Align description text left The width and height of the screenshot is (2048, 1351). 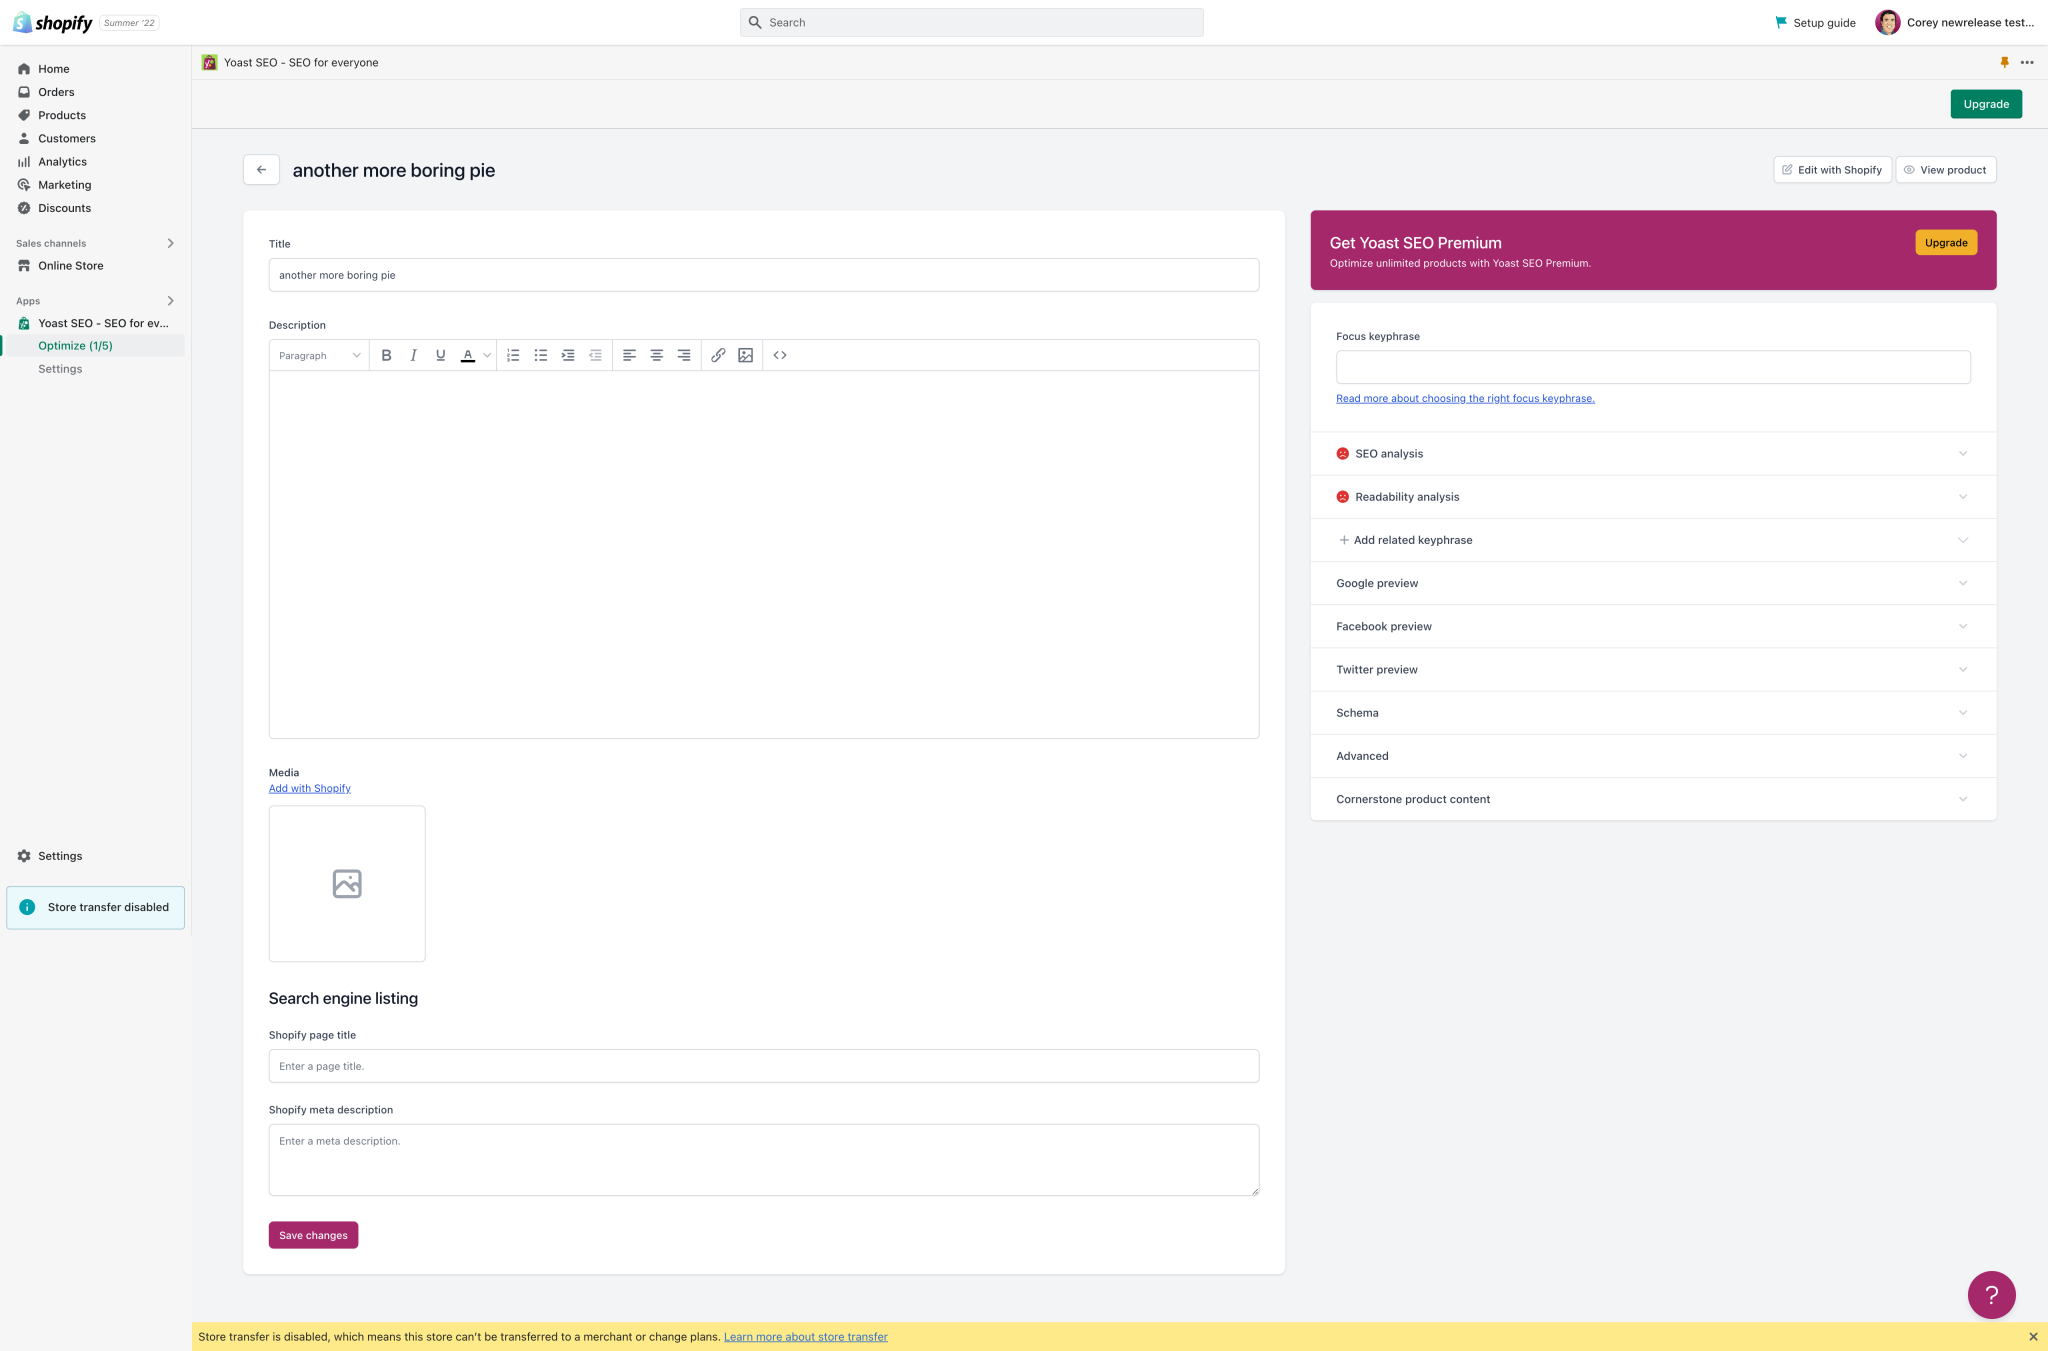coord(629,355)
